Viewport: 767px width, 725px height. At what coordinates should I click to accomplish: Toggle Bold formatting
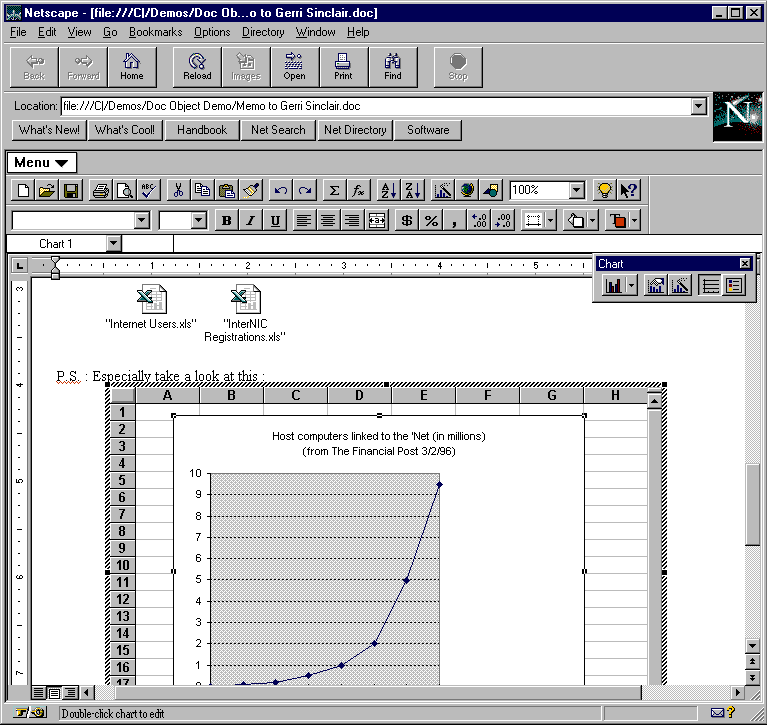click(226, 221)
